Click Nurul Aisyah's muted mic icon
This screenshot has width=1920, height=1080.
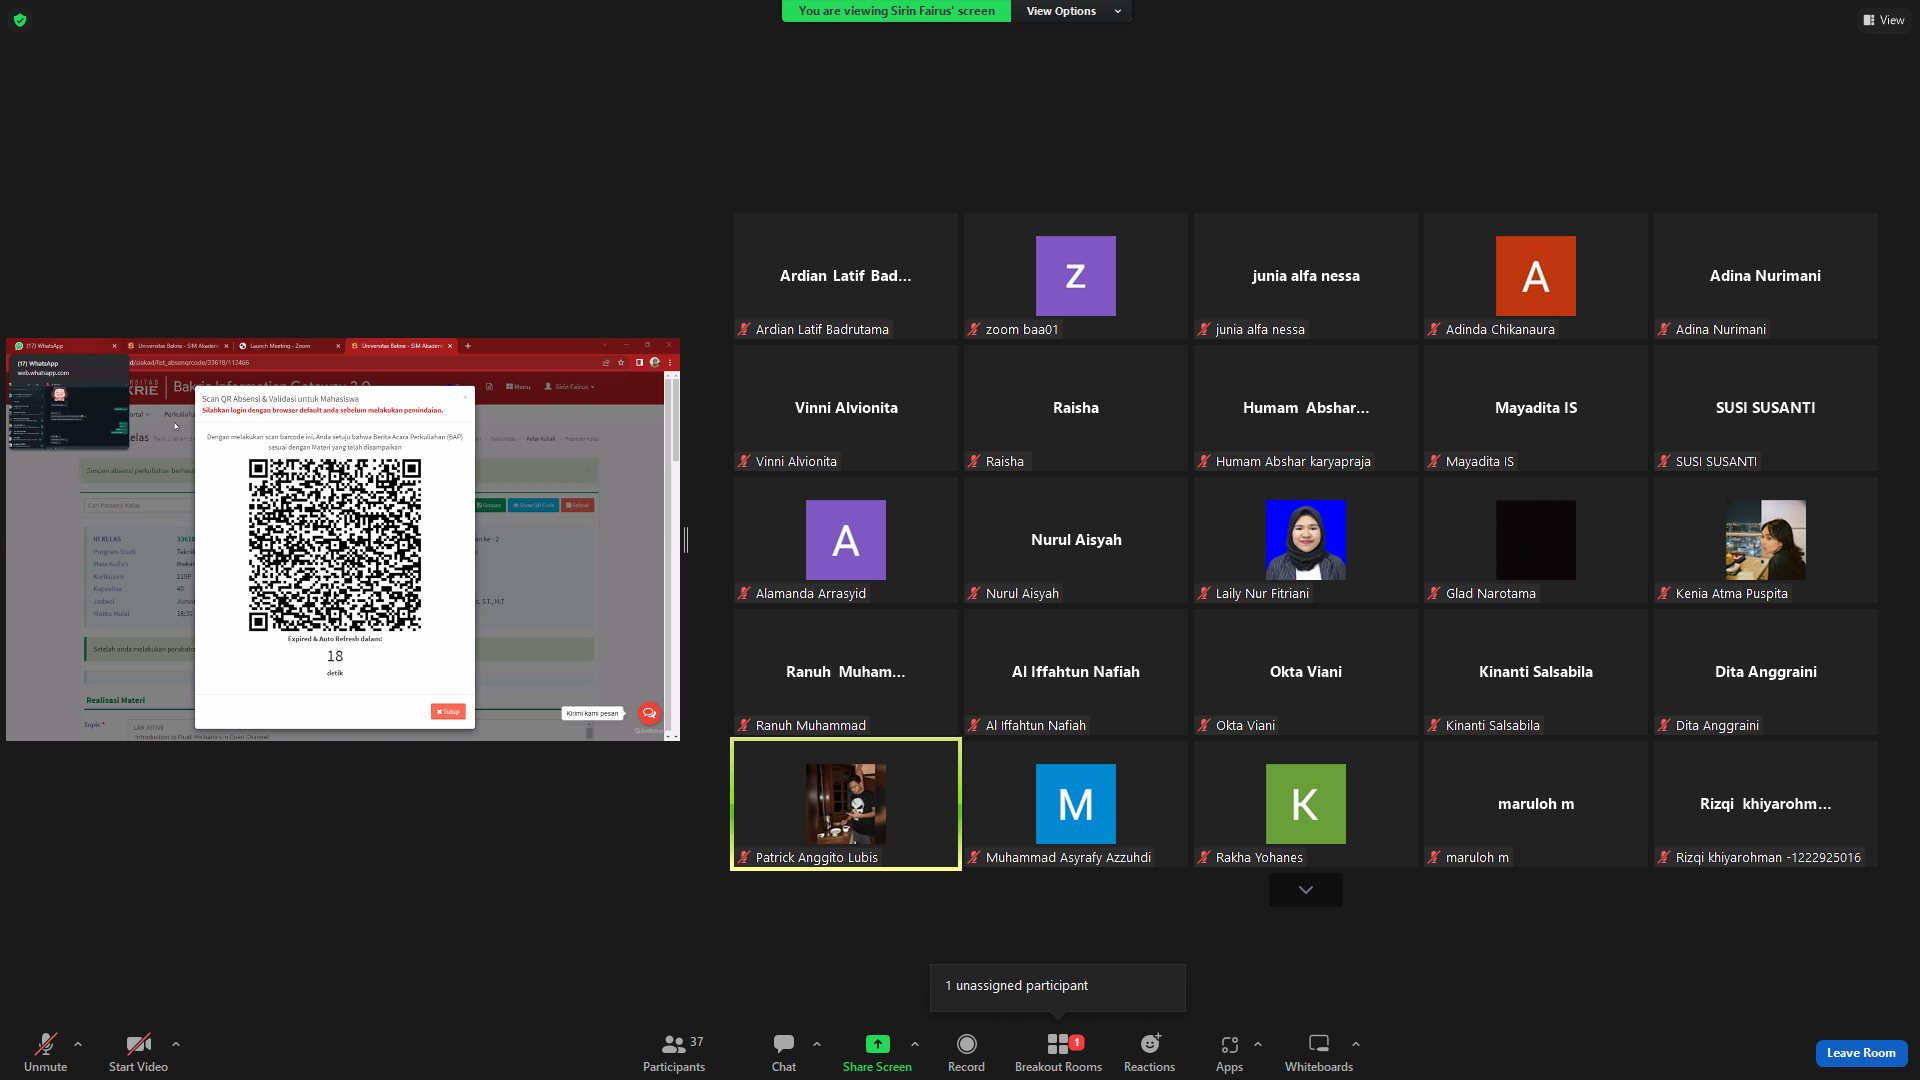(974, 593)
